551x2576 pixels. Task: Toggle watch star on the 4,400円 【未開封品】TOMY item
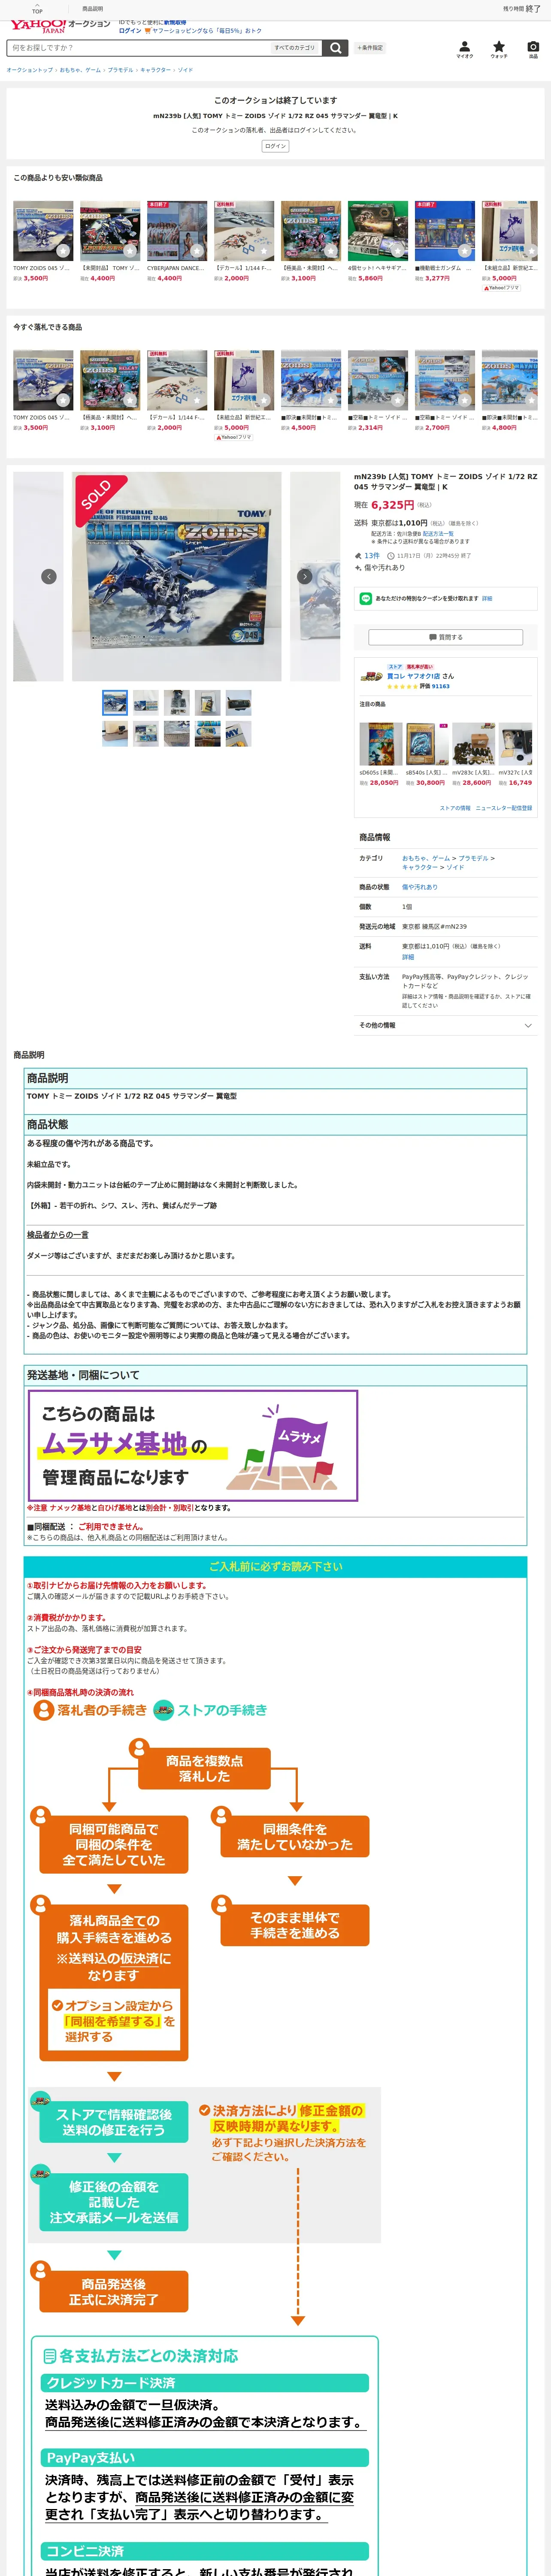click(x=130, y=251)
